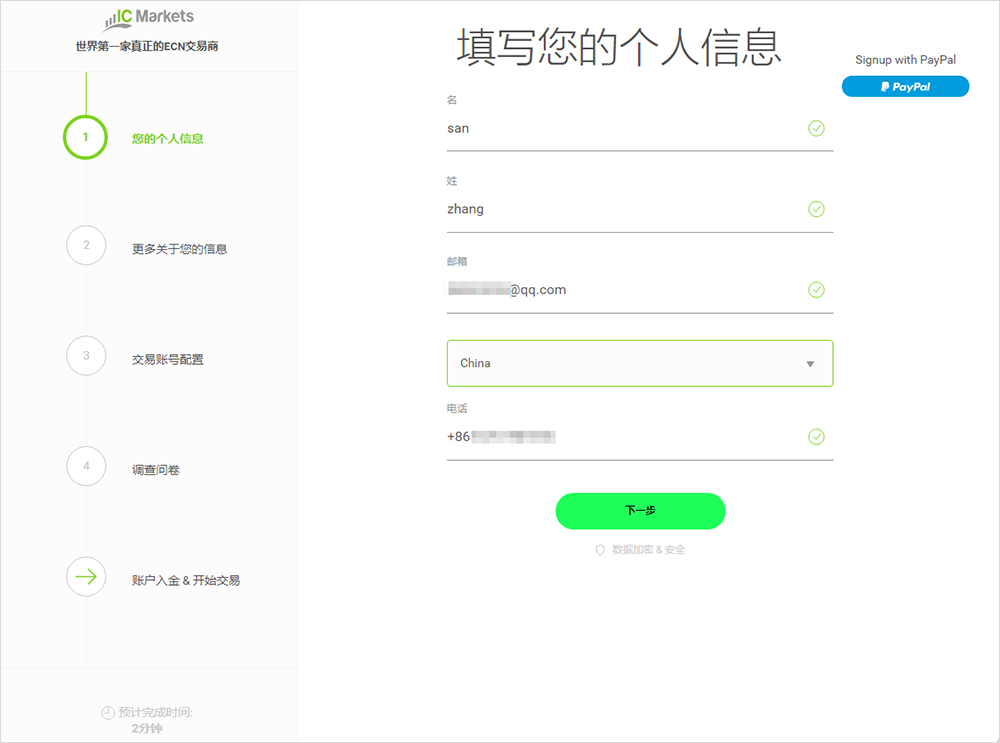Click 世界第一家真正的ECN交易商 tagline
The width and height of the screenshot is (1000, 743).
point(147,46)
